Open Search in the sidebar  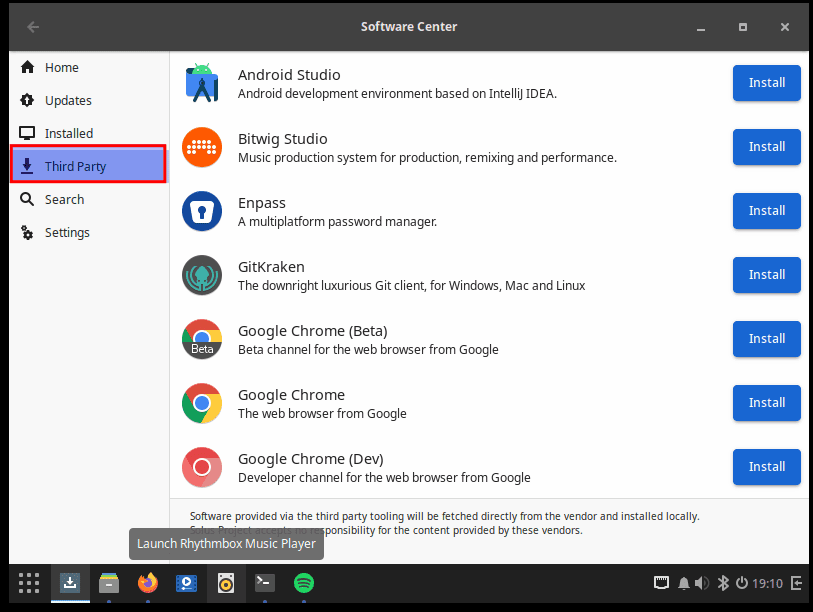(x=89, y=199)
